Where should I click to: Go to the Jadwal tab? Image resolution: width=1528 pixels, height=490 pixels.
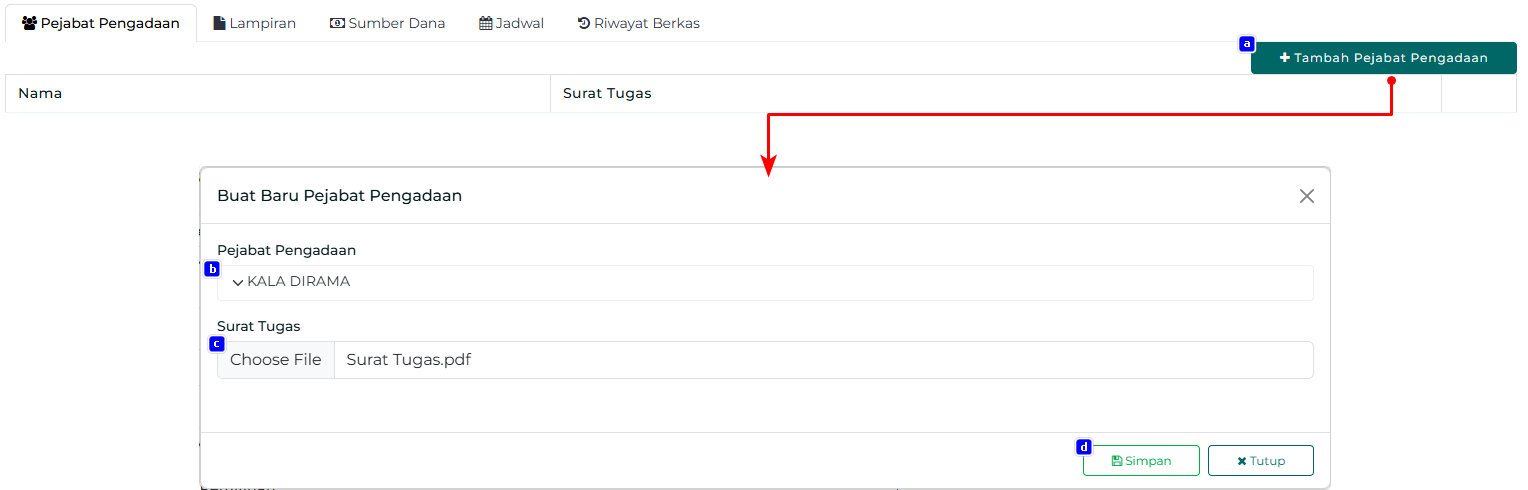click(512, 23)
